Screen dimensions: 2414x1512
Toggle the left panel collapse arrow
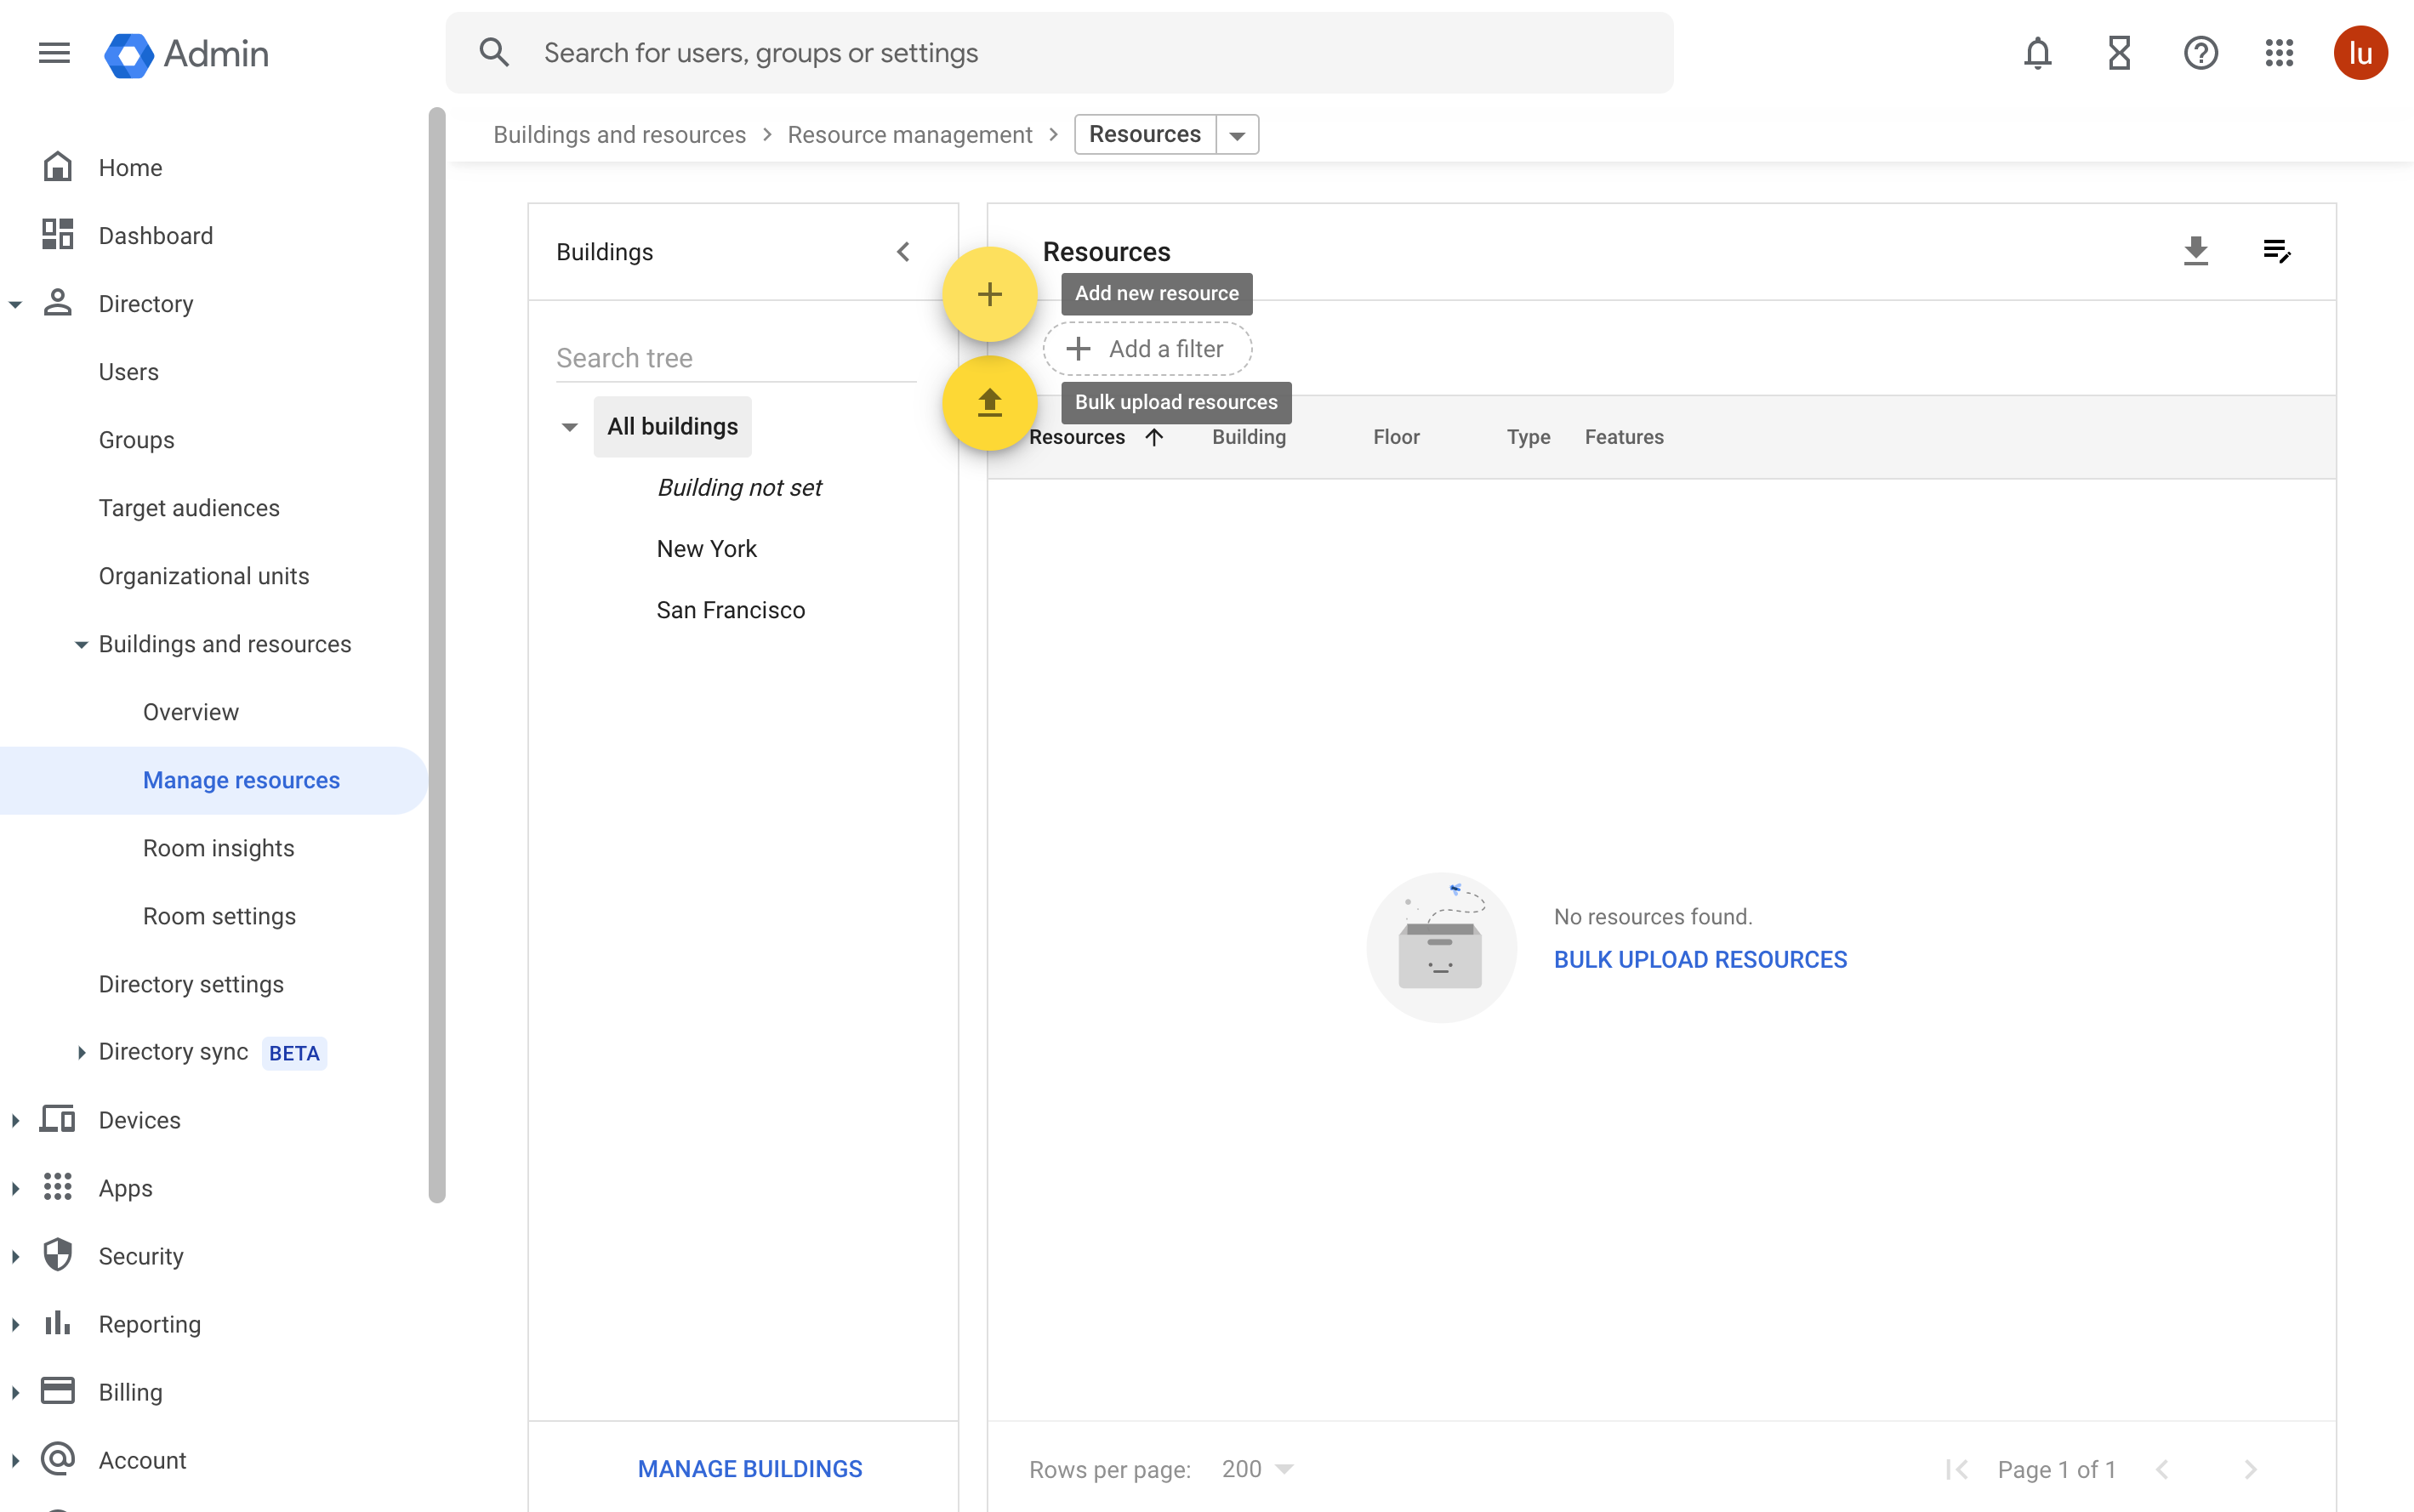pos(902,251)
